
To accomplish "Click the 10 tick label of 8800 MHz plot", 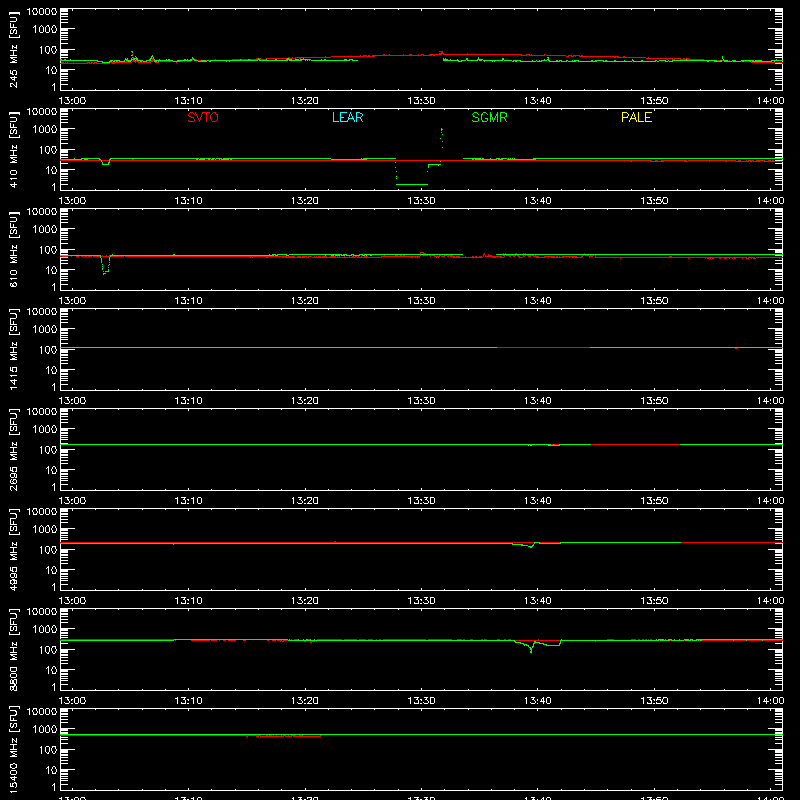I will (x=51, y=670).
